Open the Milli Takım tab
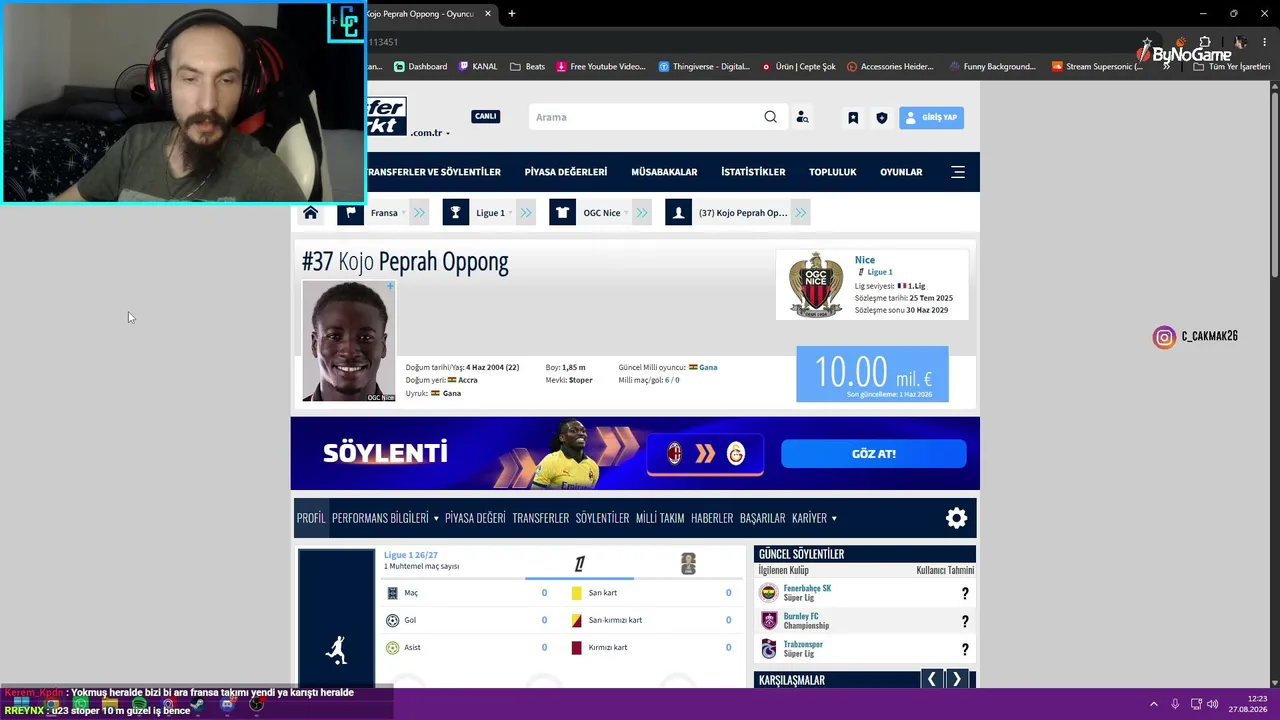Viewport: 1280px width, 720px height. coord(660,518)
